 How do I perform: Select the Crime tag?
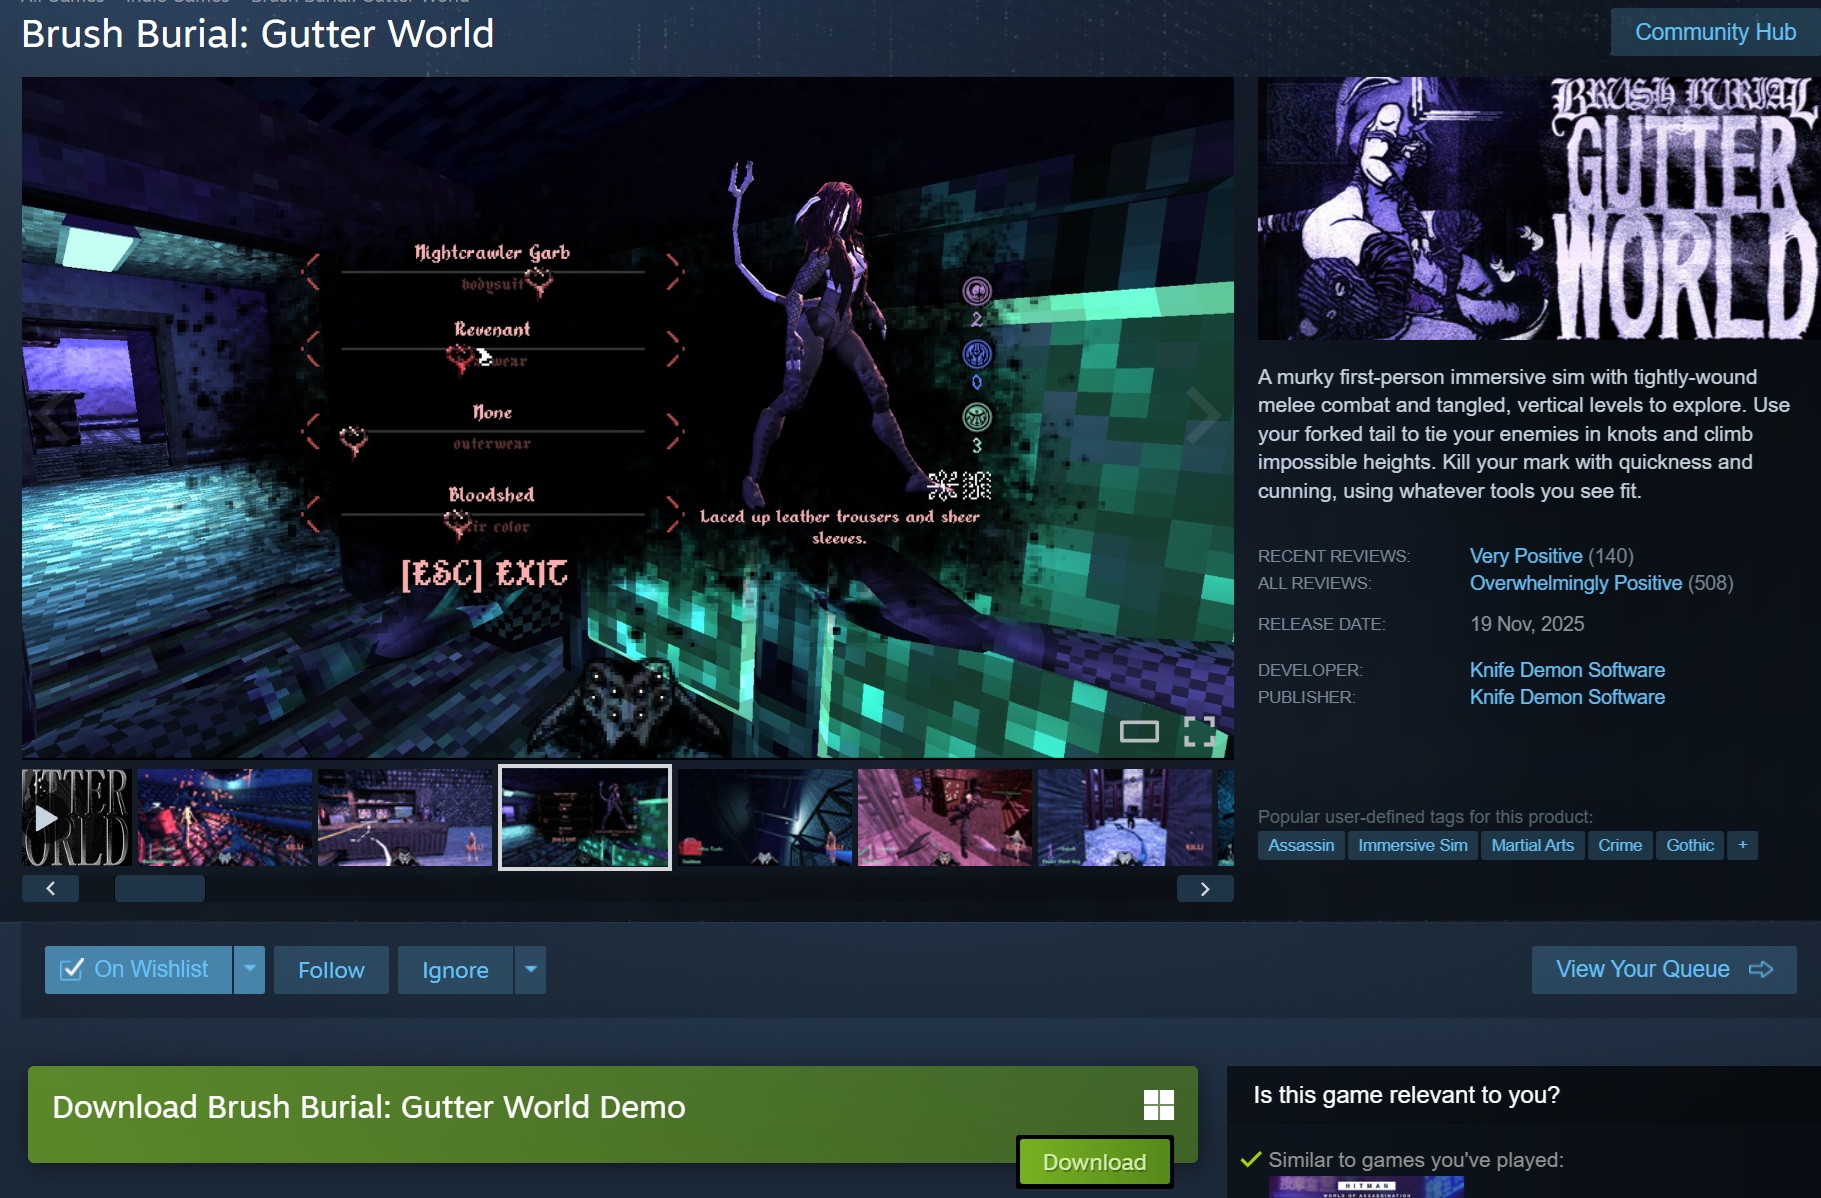(x=1620, y=845)
